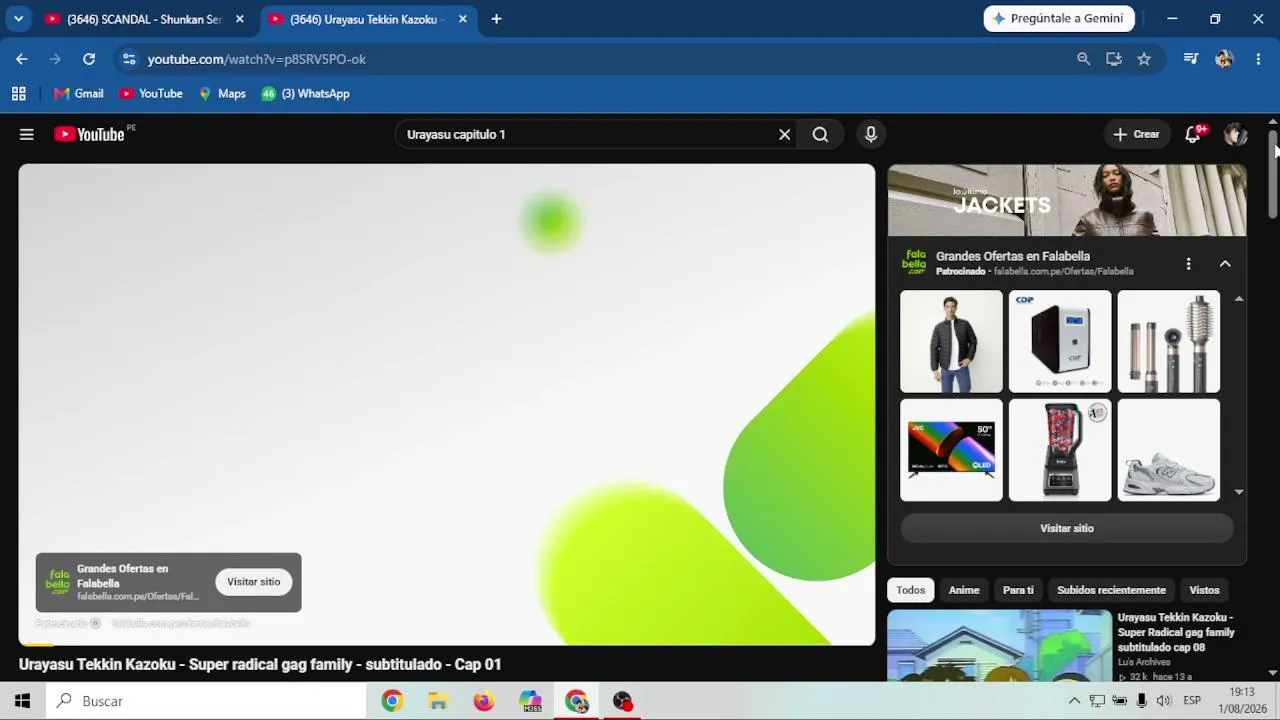Open the 50-inch QLED TV product thumbnail

point(951,450)
